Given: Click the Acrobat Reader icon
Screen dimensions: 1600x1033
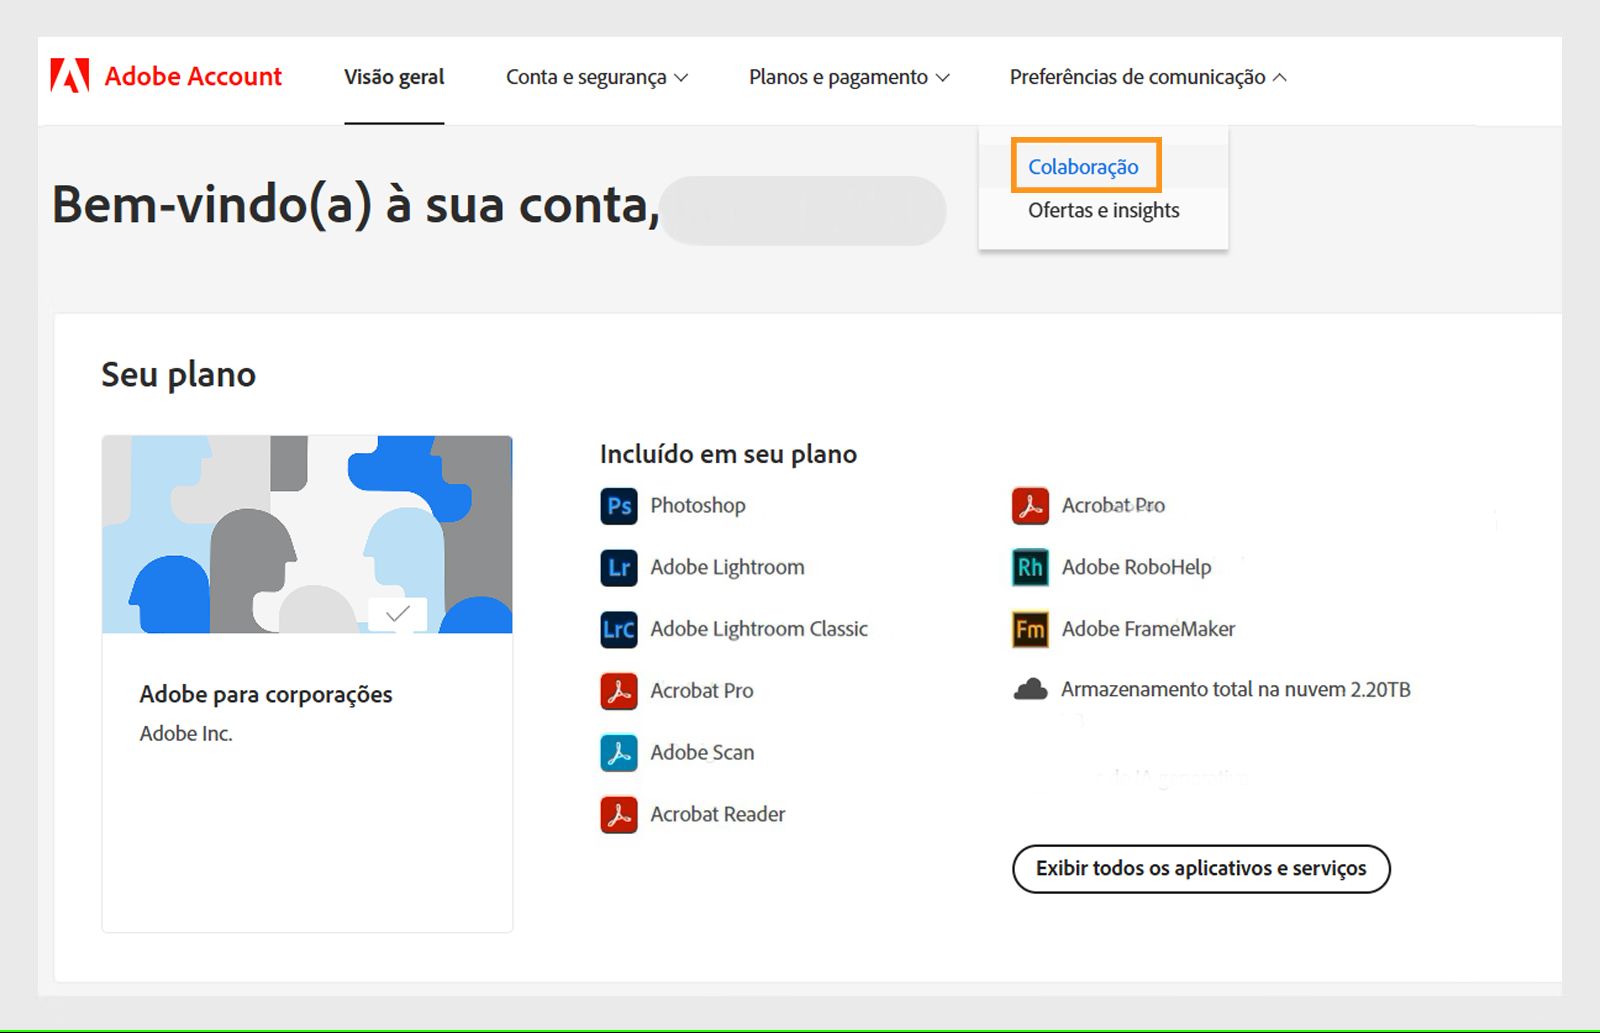Looking at the screenshot, I should click(x=619, y=815).
